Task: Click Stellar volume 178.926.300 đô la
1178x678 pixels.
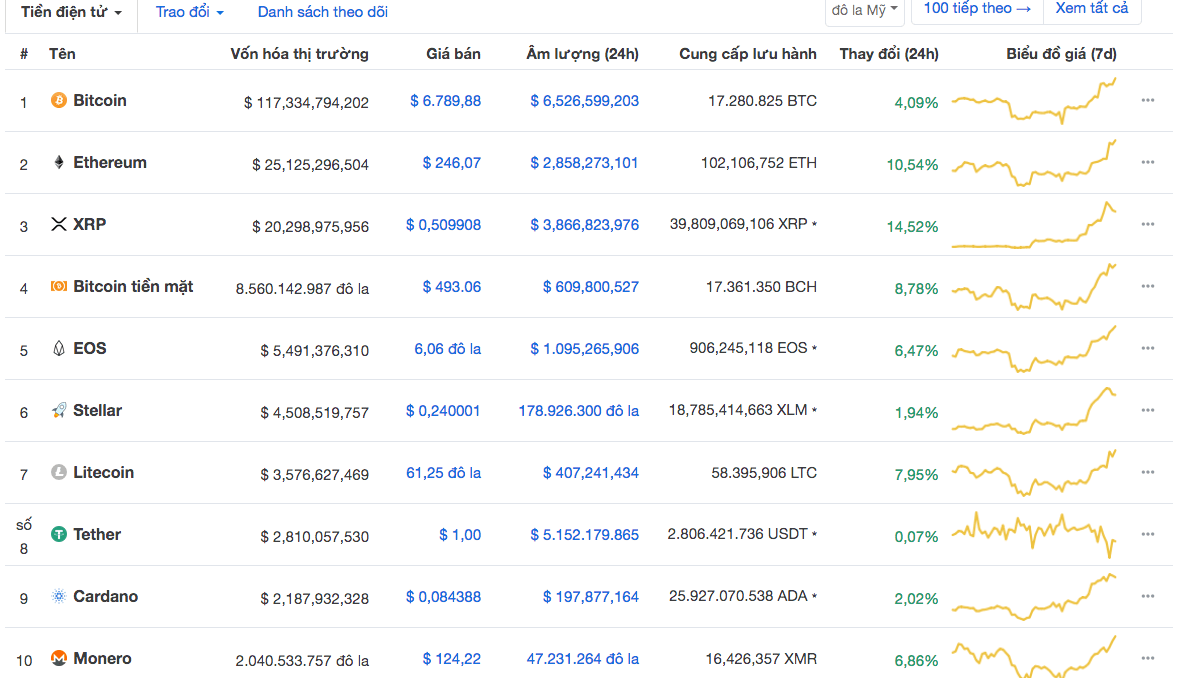Action: pyautogui.click(x=578, y=411)
